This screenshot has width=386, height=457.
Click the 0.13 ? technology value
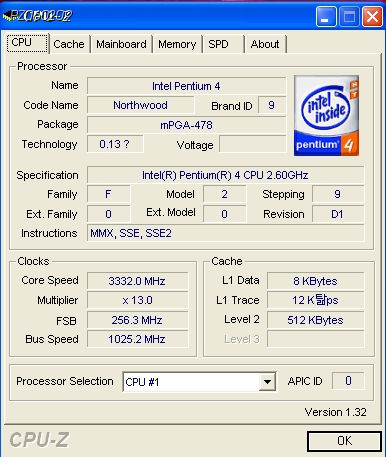pyautogui.click(x=115, y=144)
